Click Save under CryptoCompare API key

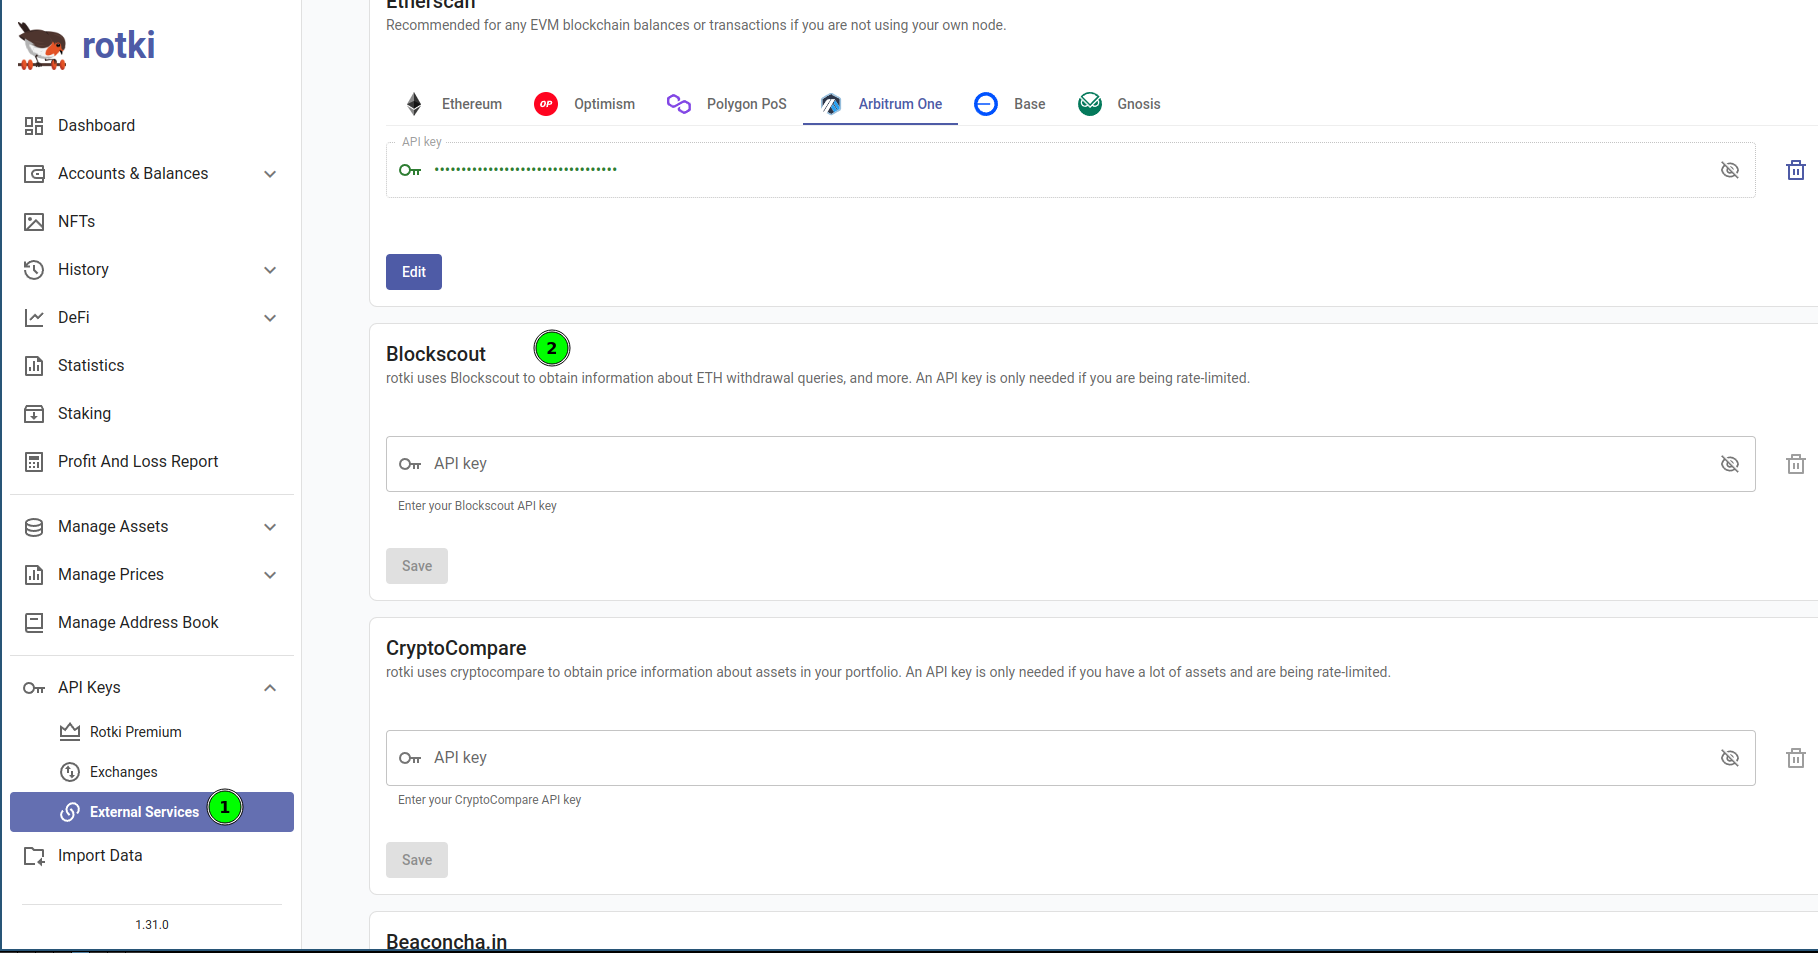[417, 860]
